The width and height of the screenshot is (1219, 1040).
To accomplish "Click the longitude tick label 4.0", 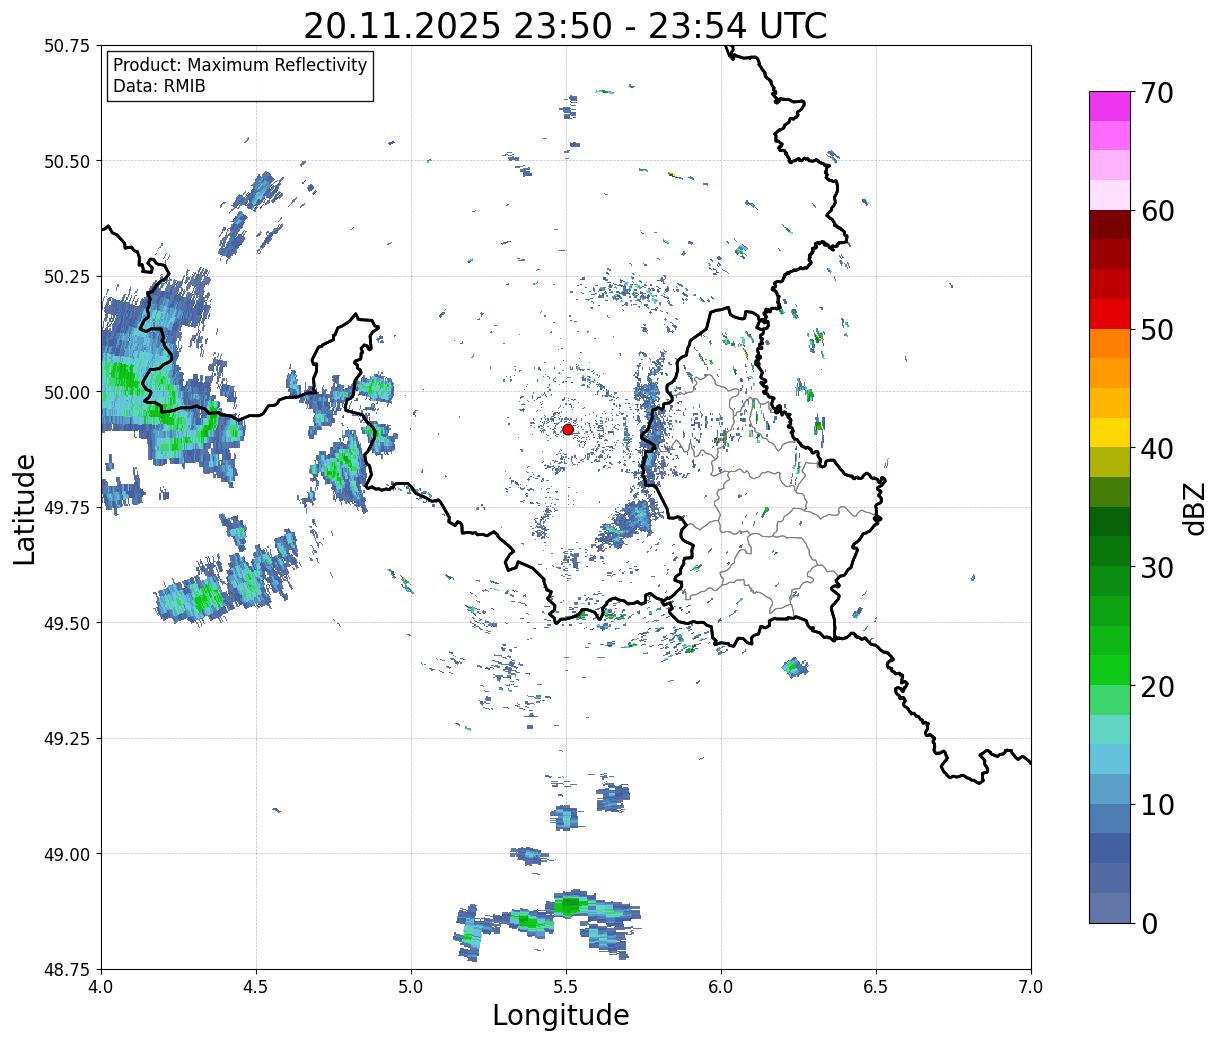I will 101,987.
